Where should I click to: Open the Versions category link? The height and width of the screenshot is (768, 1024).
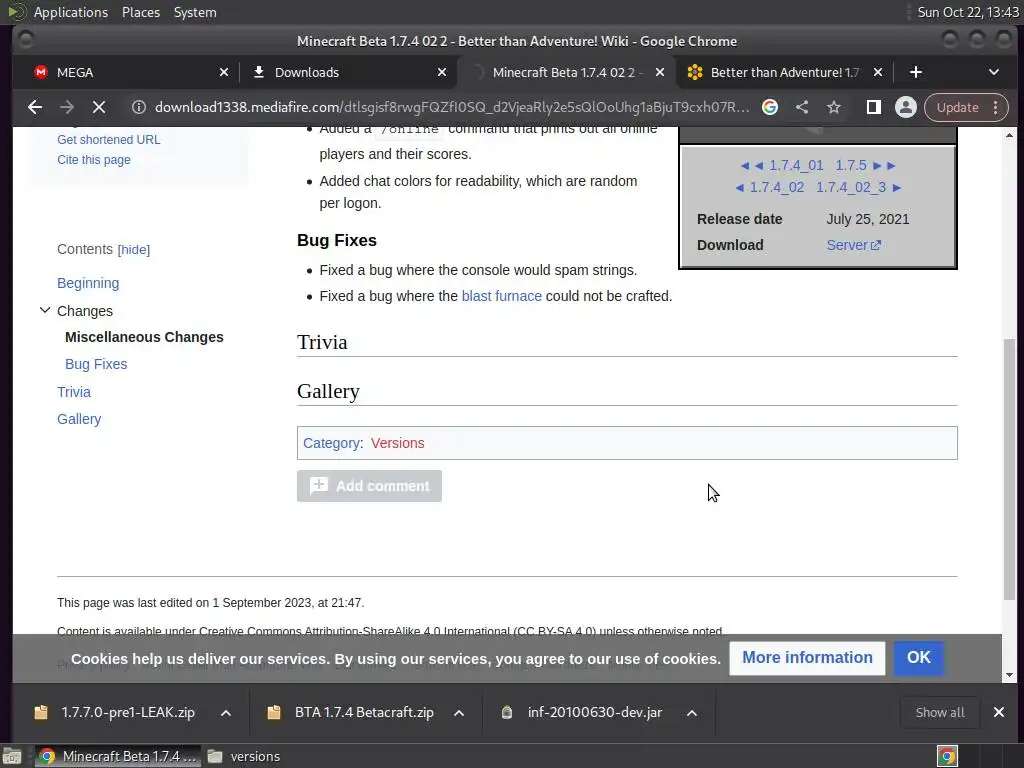pos(398,443)
